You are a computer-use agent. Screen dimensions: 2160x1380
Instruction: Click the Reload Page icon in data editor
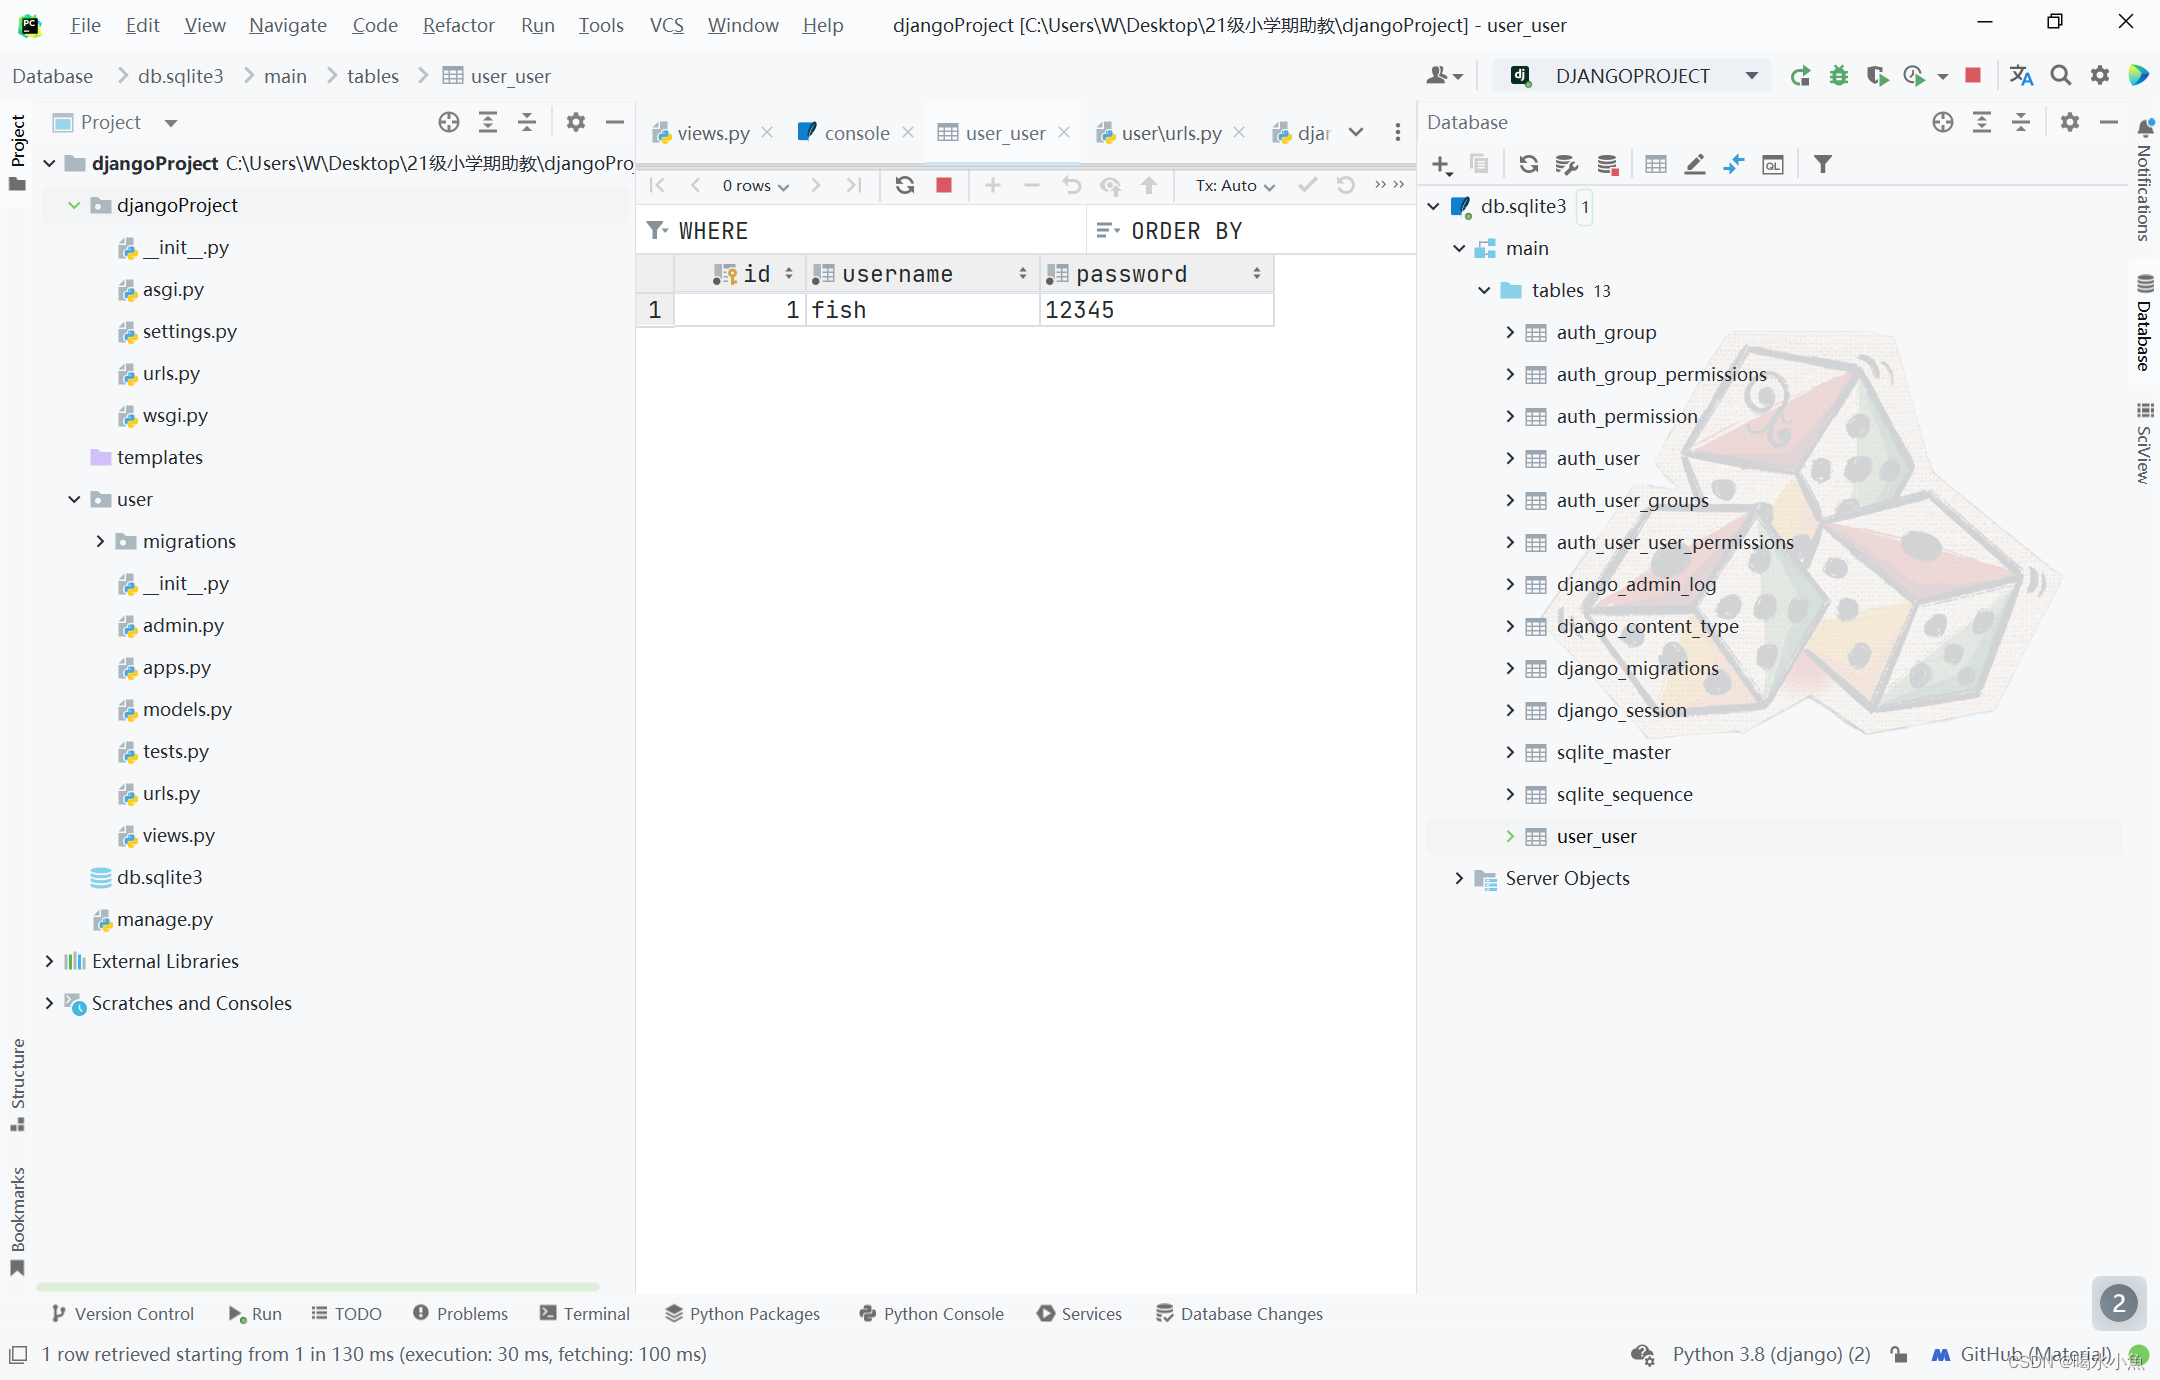[x=904, y=186]
